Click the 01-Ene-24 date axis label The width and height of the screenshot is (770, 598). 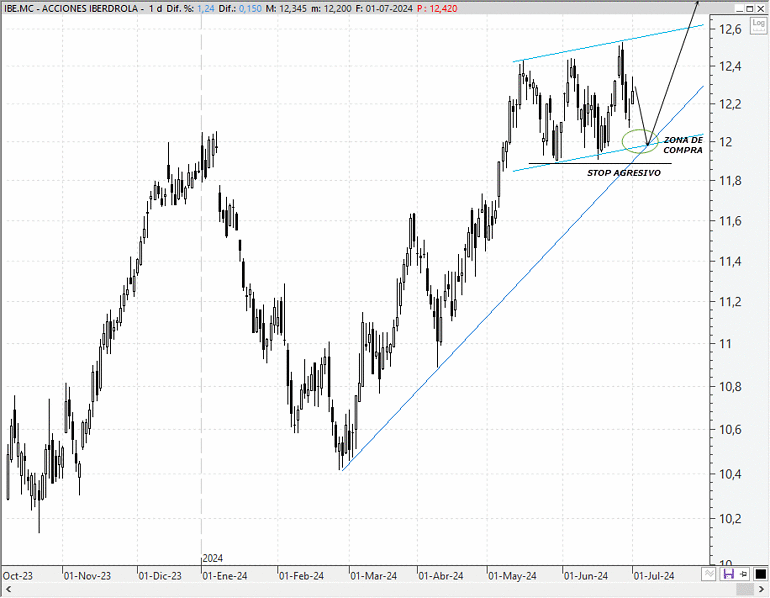(225, 576)
